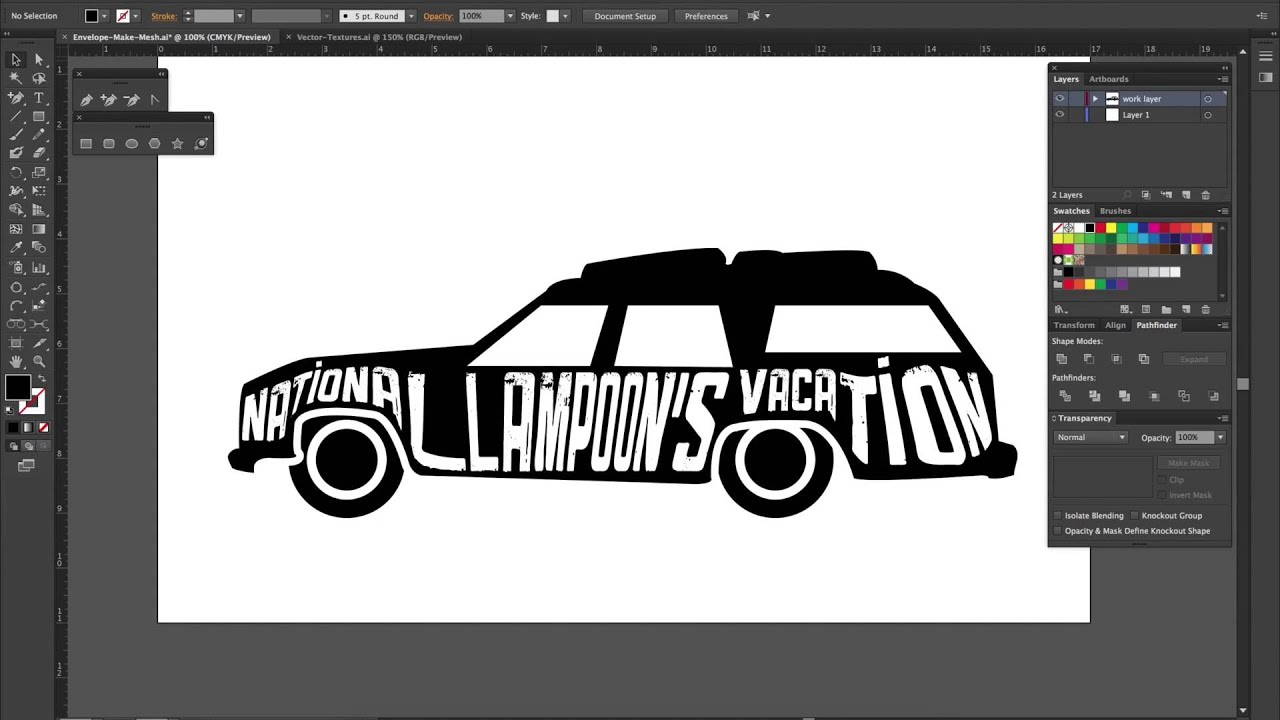
Task: Open control bar Opacity 100% dropdown arrow
Action: 510,16
